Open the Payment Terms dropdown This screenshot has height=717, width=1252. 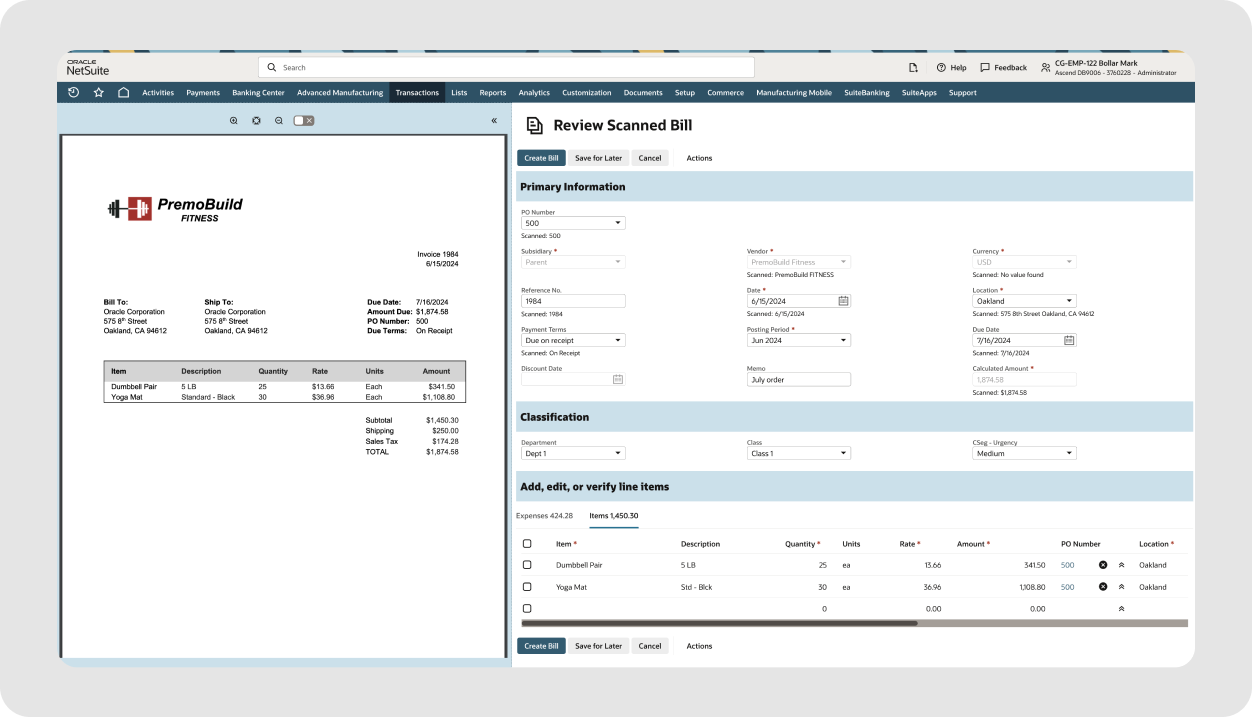tap(572, 340)
